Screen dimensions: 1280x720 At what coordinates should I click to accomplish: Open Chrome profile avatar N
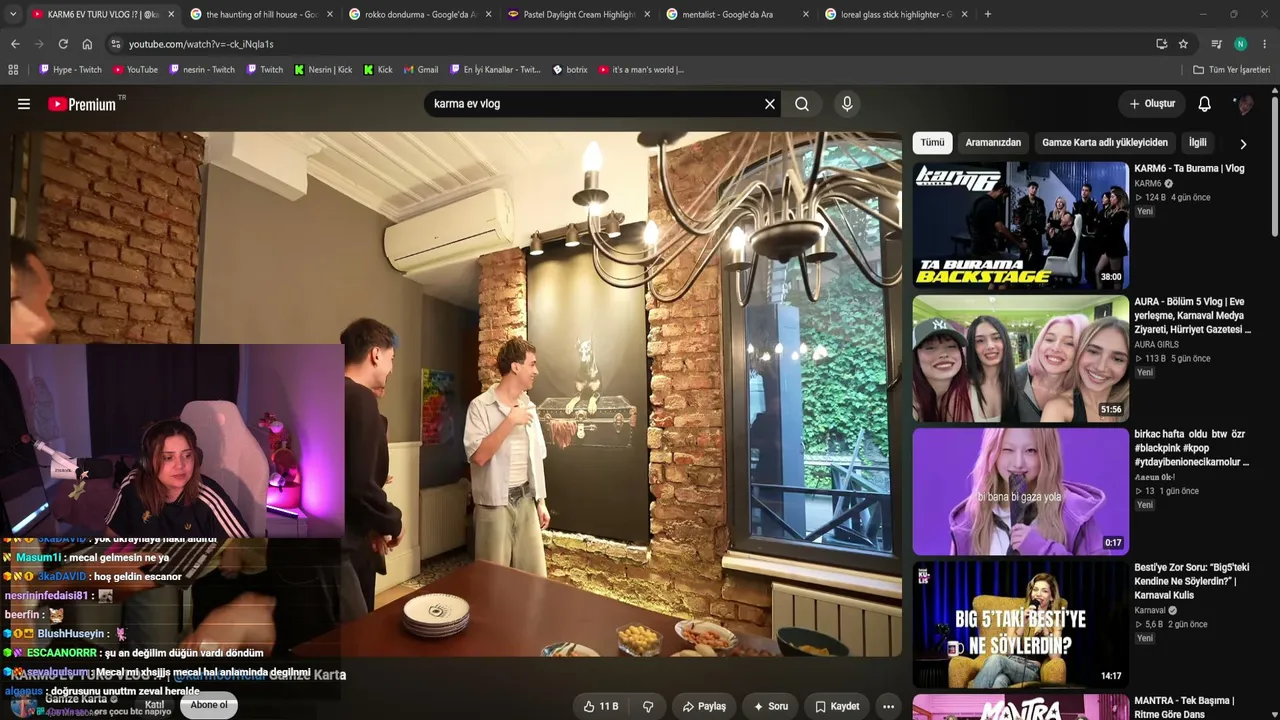(1241, 44)
